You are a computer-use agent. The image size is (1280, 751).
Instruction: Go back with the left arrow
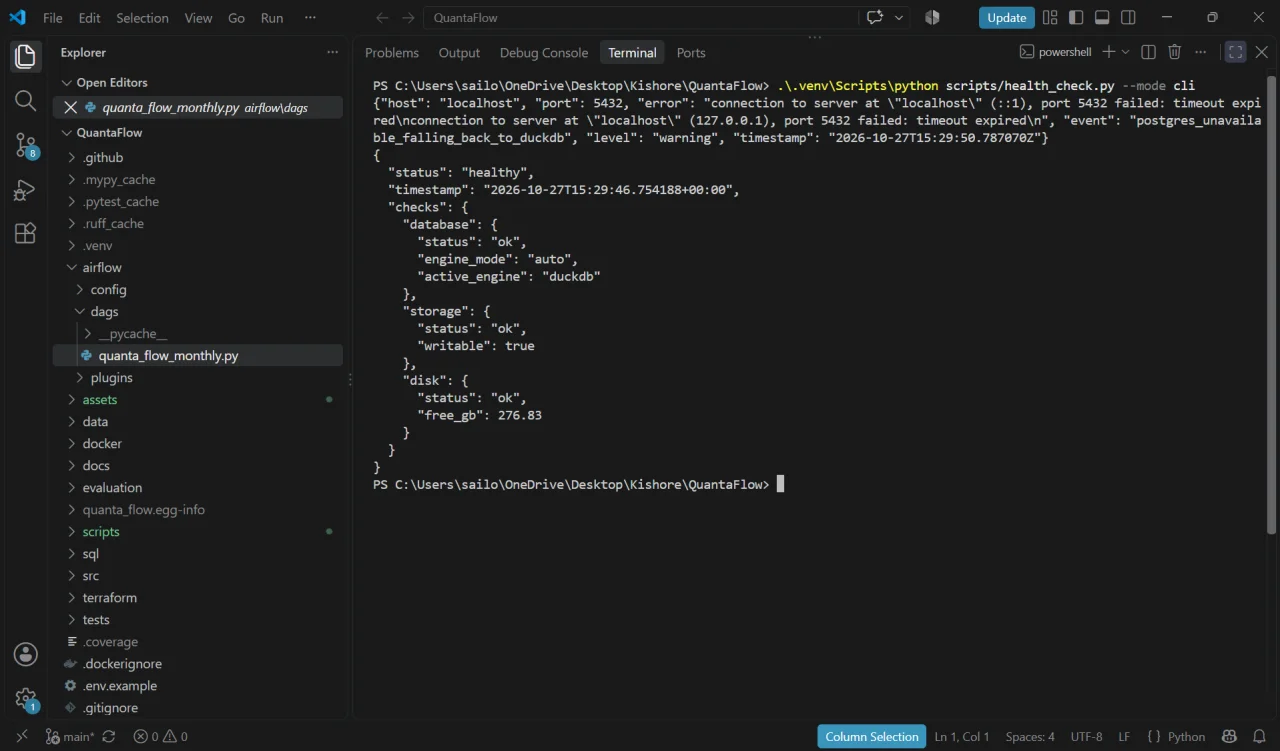[x=382, y=18]
